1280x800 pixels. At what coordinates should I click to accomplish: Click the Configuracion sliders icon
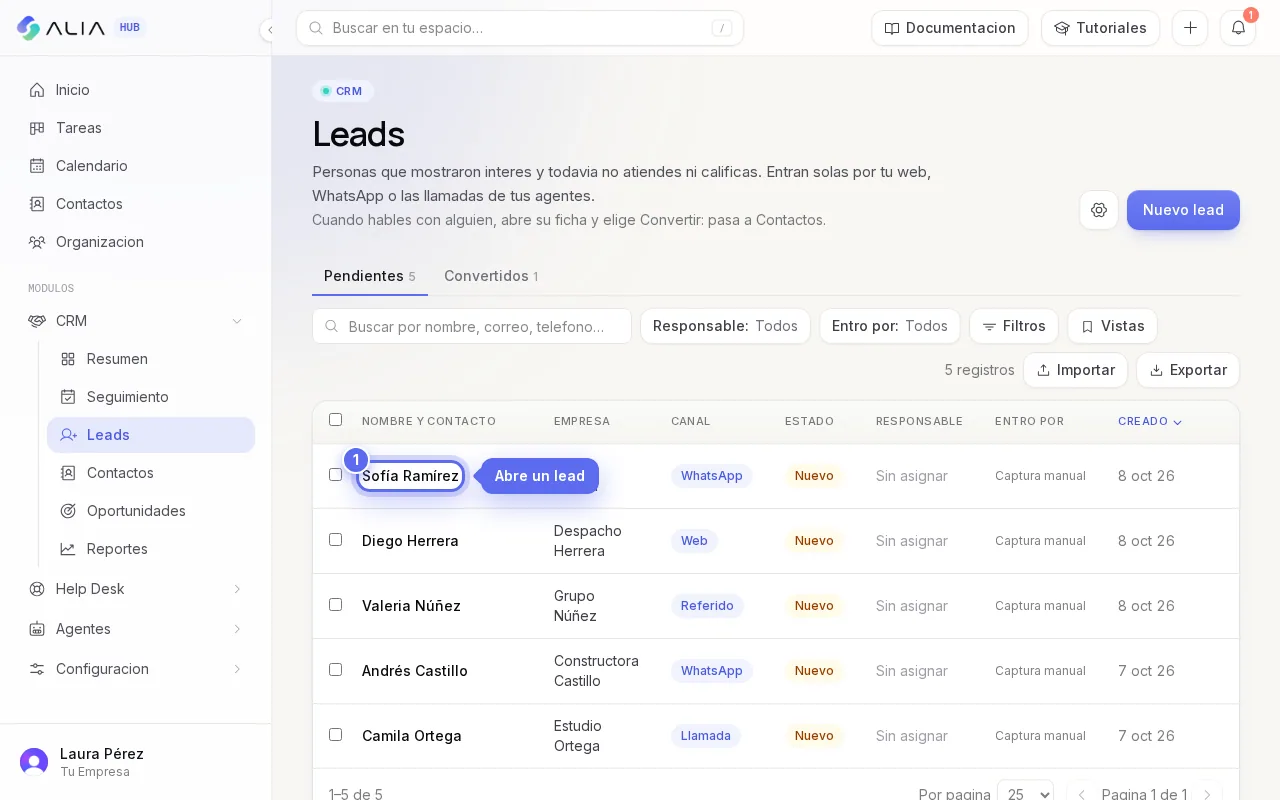37,669
